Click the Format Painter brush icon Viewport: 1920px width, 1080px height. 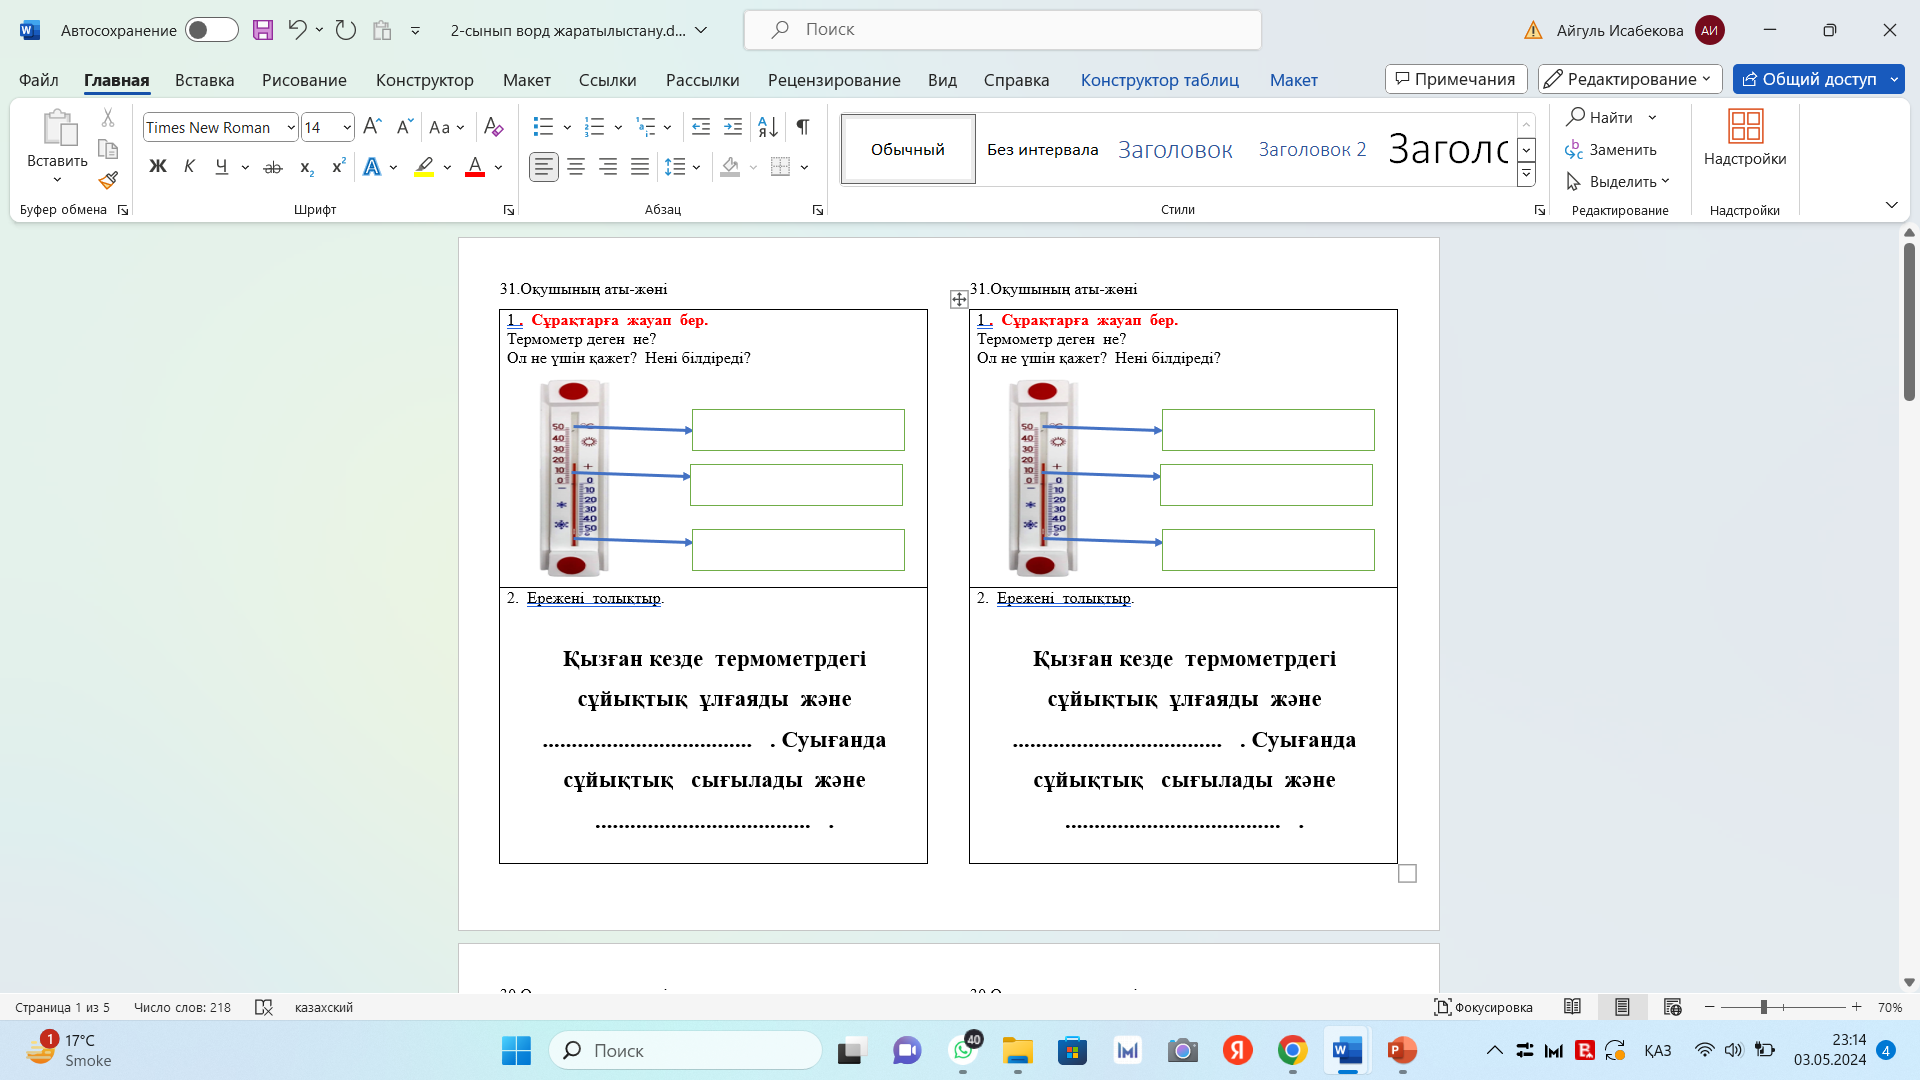coord(108,181)
